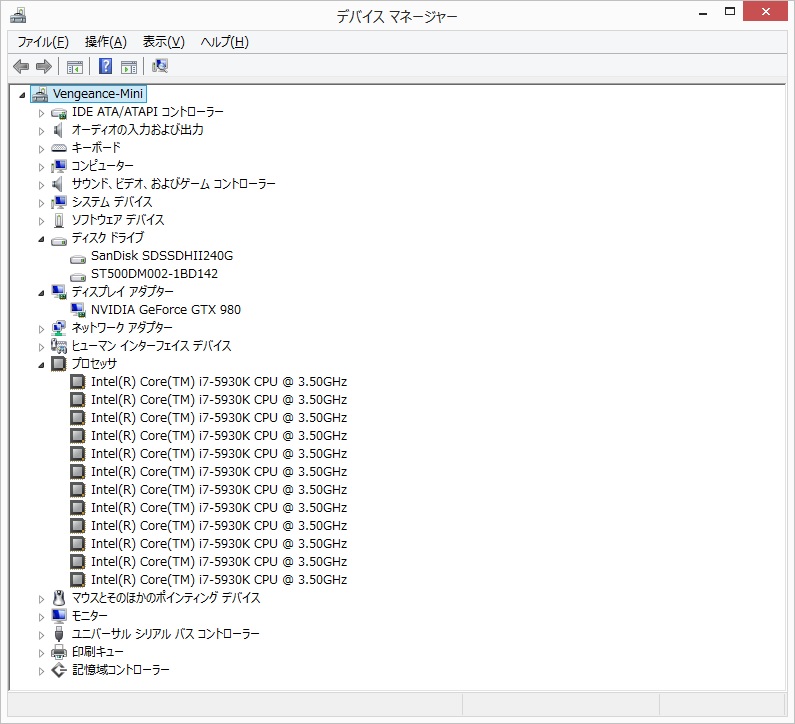This screenshot has height=724, width=795.
Task: Click the キーボード keyboard icon
Action: 59,148
